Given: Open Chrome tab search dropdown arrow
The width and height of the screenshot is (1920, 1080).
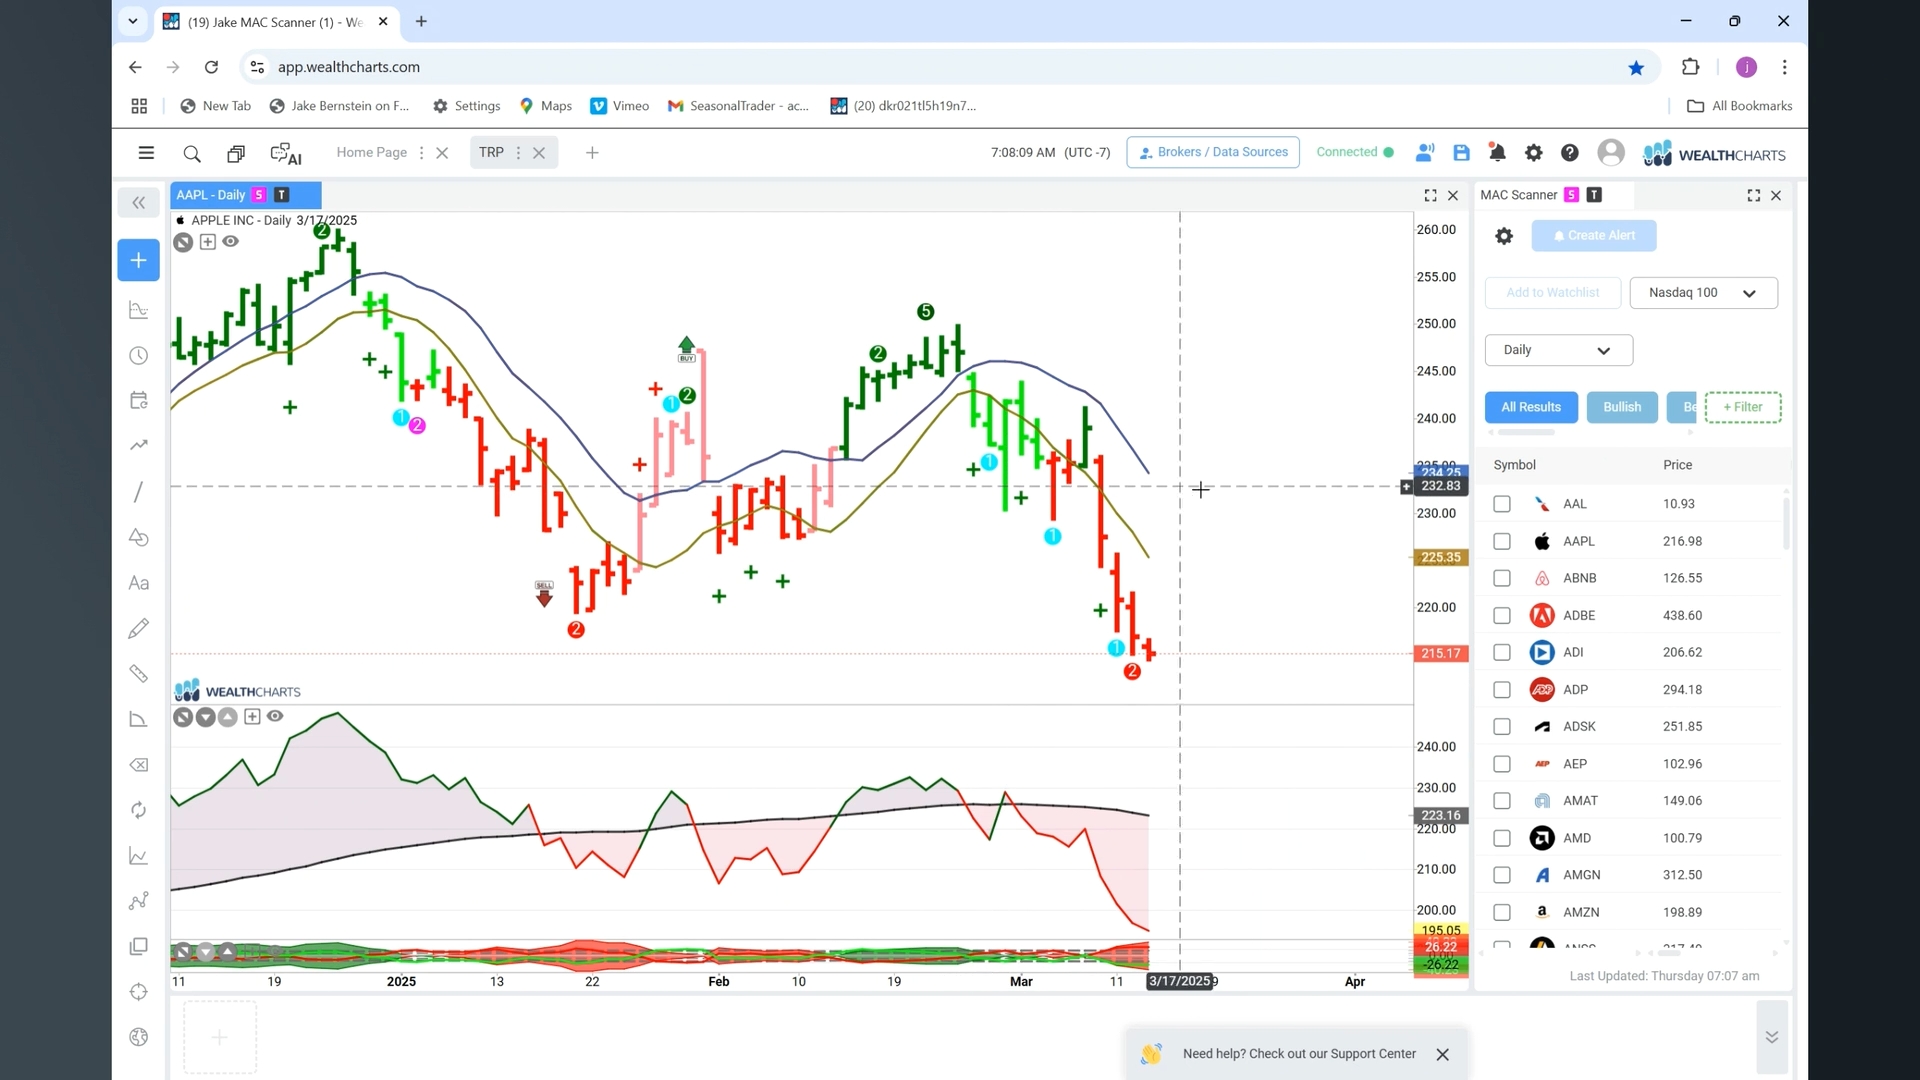Looking at the screenshot, I should click(132, 21).
